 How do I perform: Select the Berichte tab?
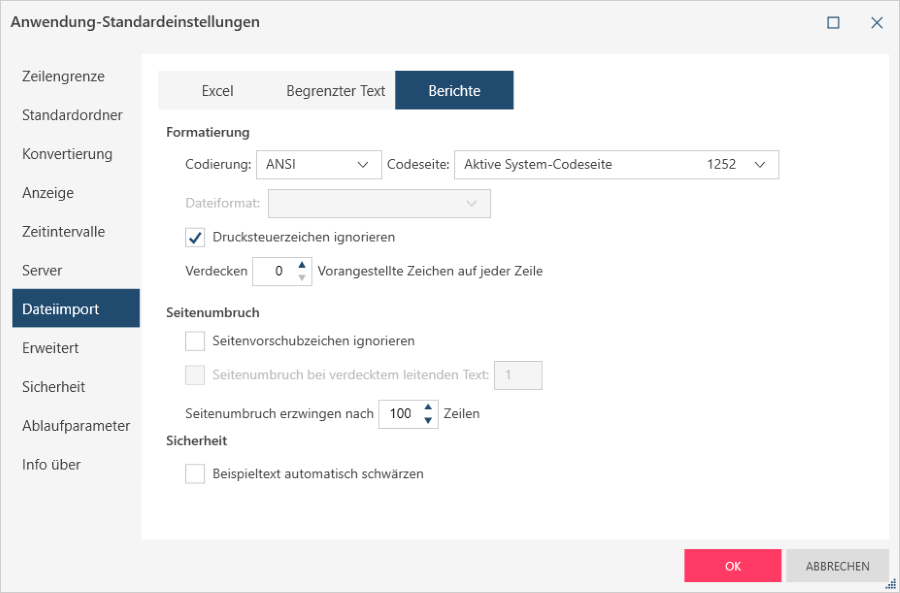[454, 90]
